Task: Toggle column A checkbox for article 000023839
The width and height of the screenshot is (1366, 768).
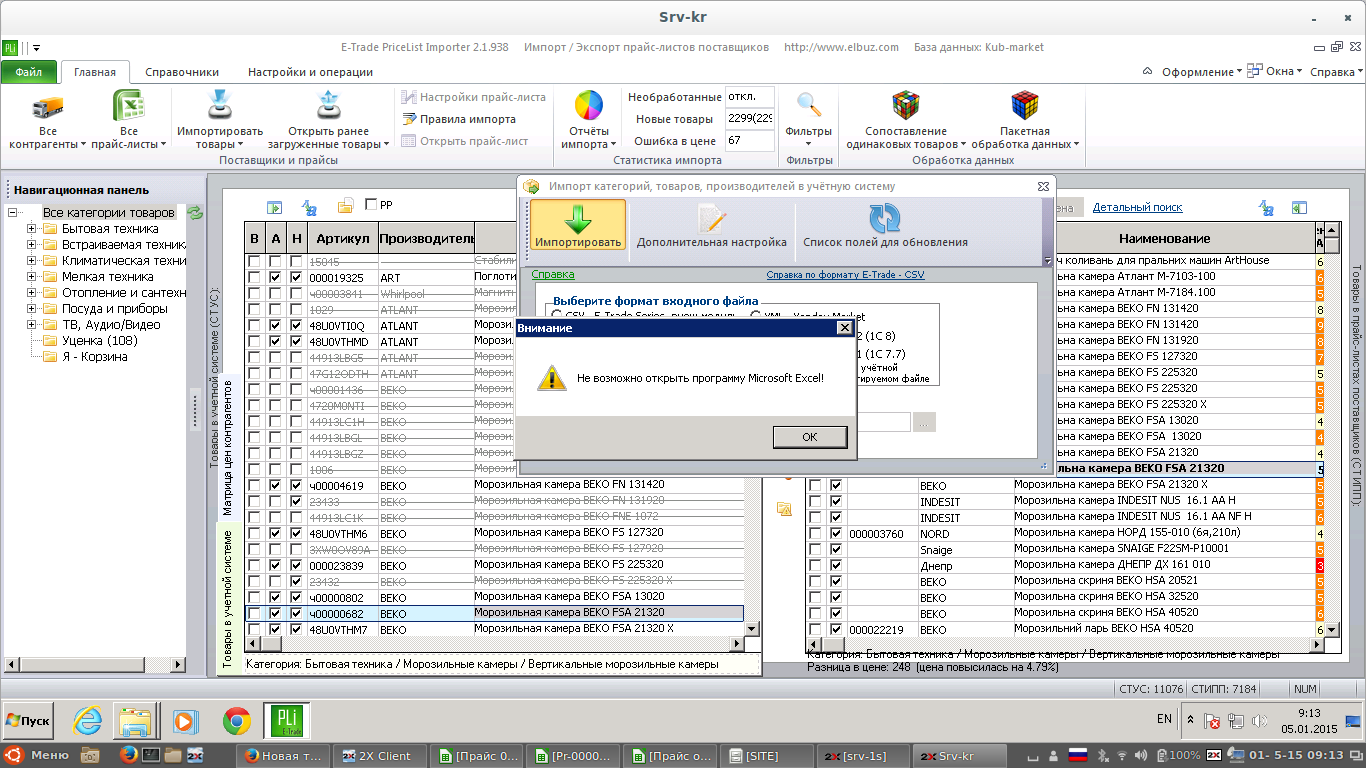Action: (x=274, y=565)
